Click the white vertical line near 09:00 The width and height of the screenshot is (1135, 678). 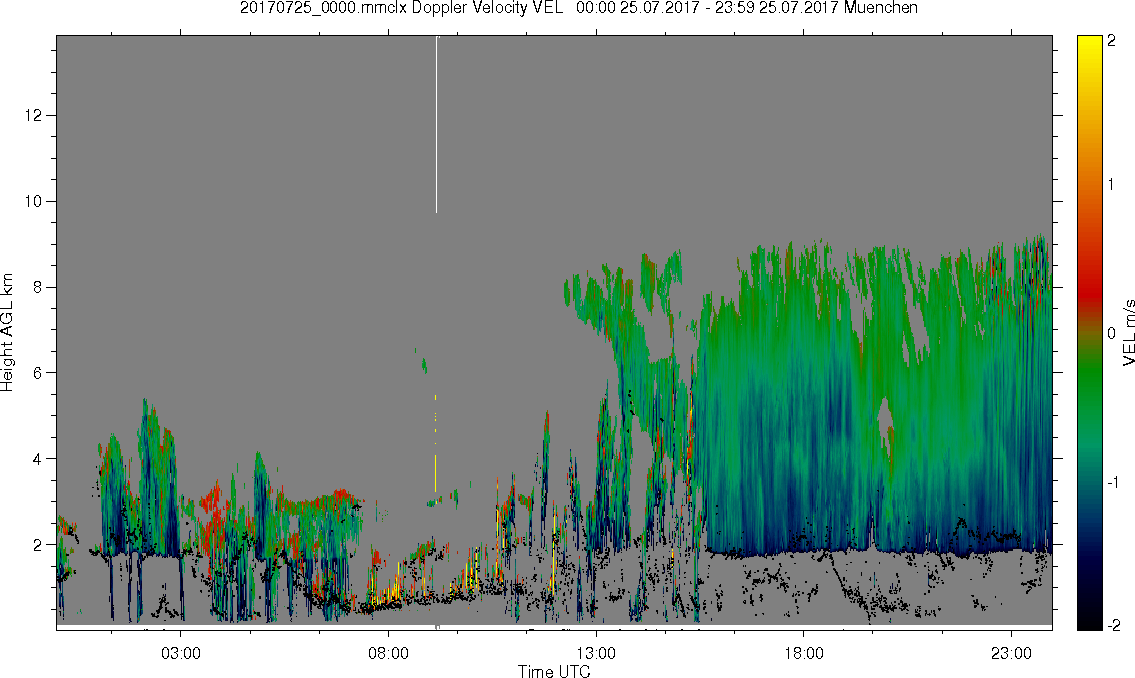coord(436,124)
